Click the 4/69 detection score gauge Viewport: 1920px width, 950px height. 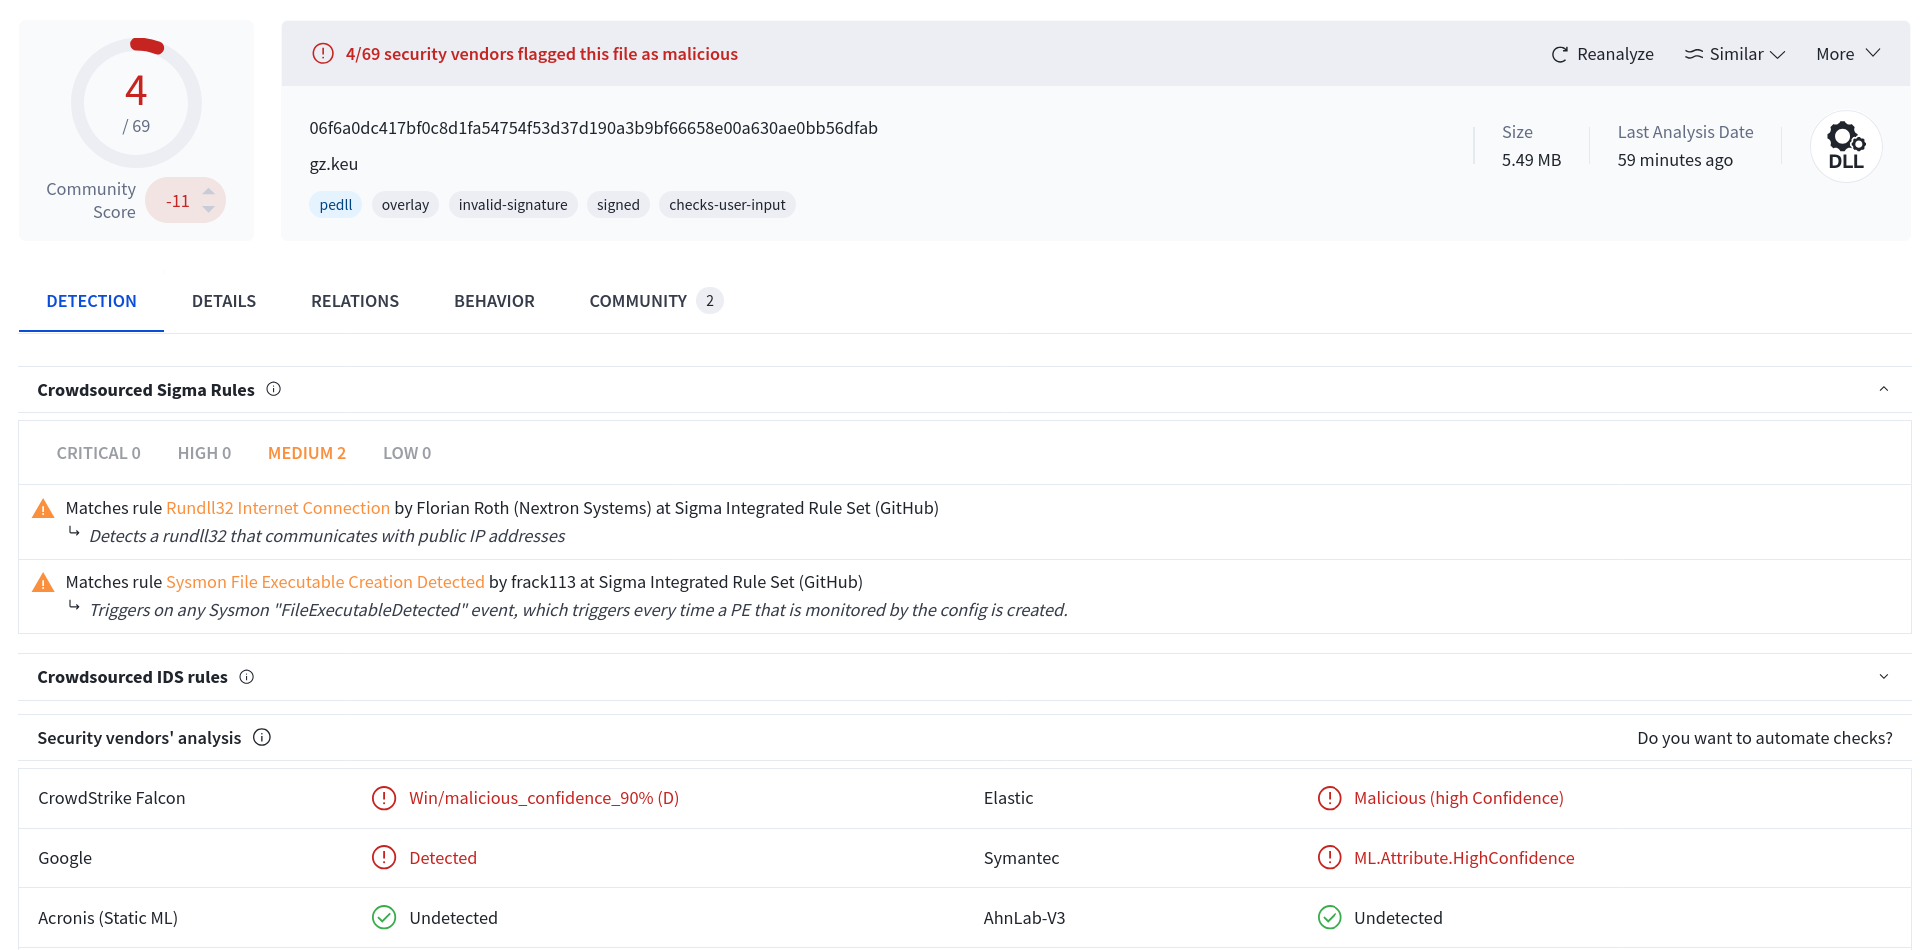[136, 103]
